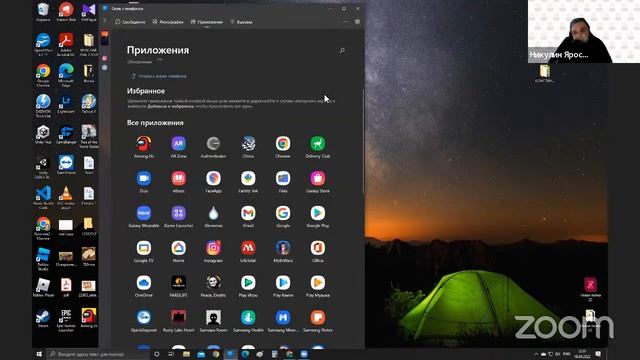
Task: Click the Windows Start button
Action: tap(39, 354)
